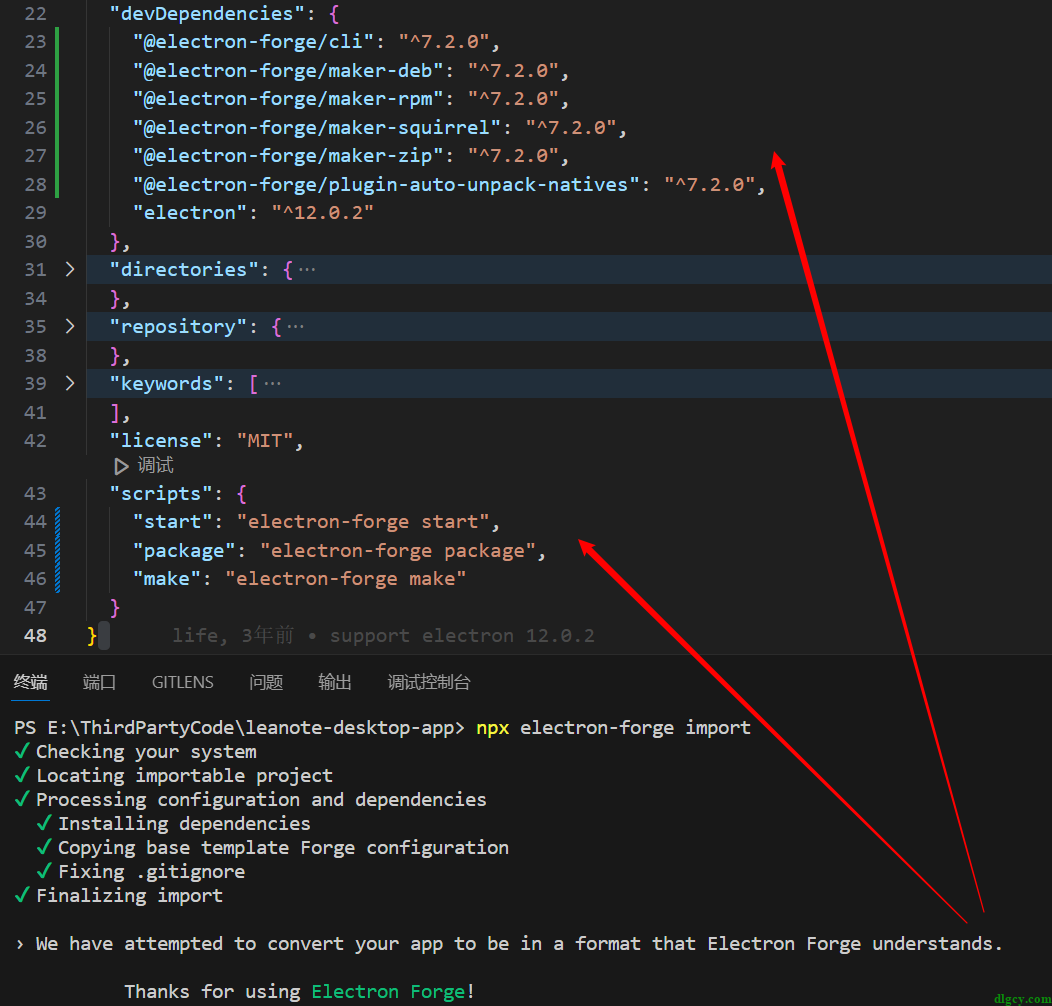Click the "@electron-forge/maker-squirrel" key
The image size is (1052, 1006).
point(317,128)
